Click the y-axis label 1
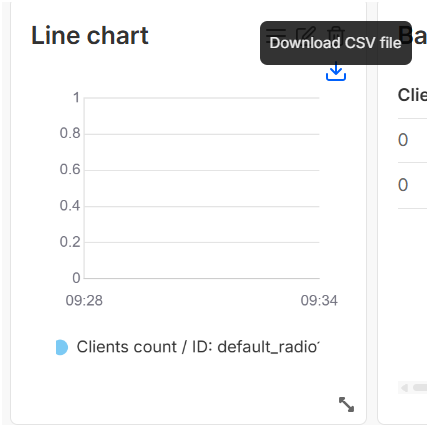 tap(76, 98)
